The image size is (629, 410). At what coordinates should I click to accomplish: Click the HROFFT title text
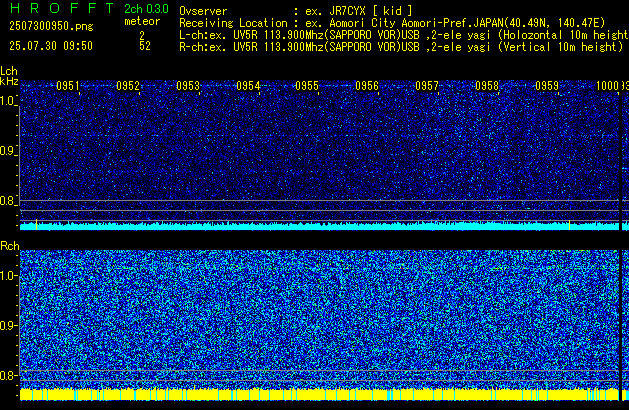[x=62, y=8]
